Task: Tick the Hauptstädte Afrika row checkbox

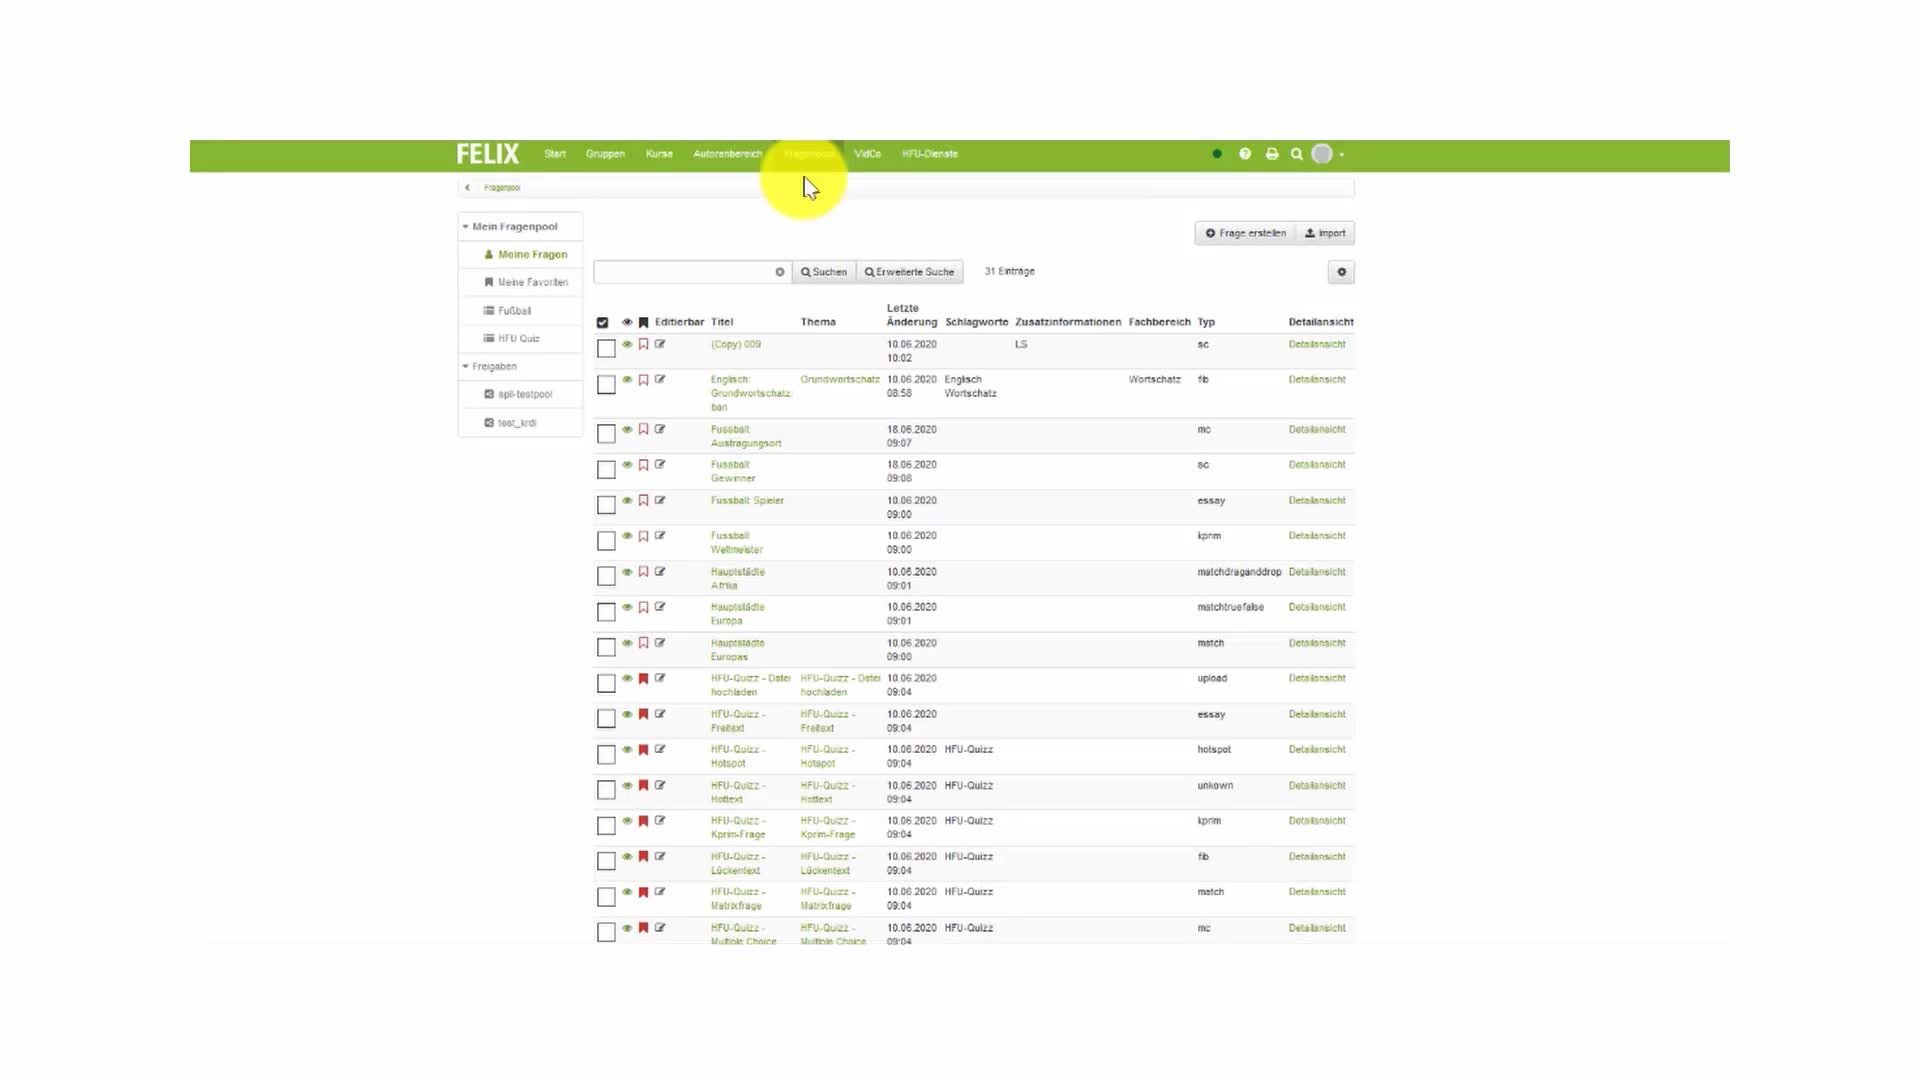Action: pos(606,576)
